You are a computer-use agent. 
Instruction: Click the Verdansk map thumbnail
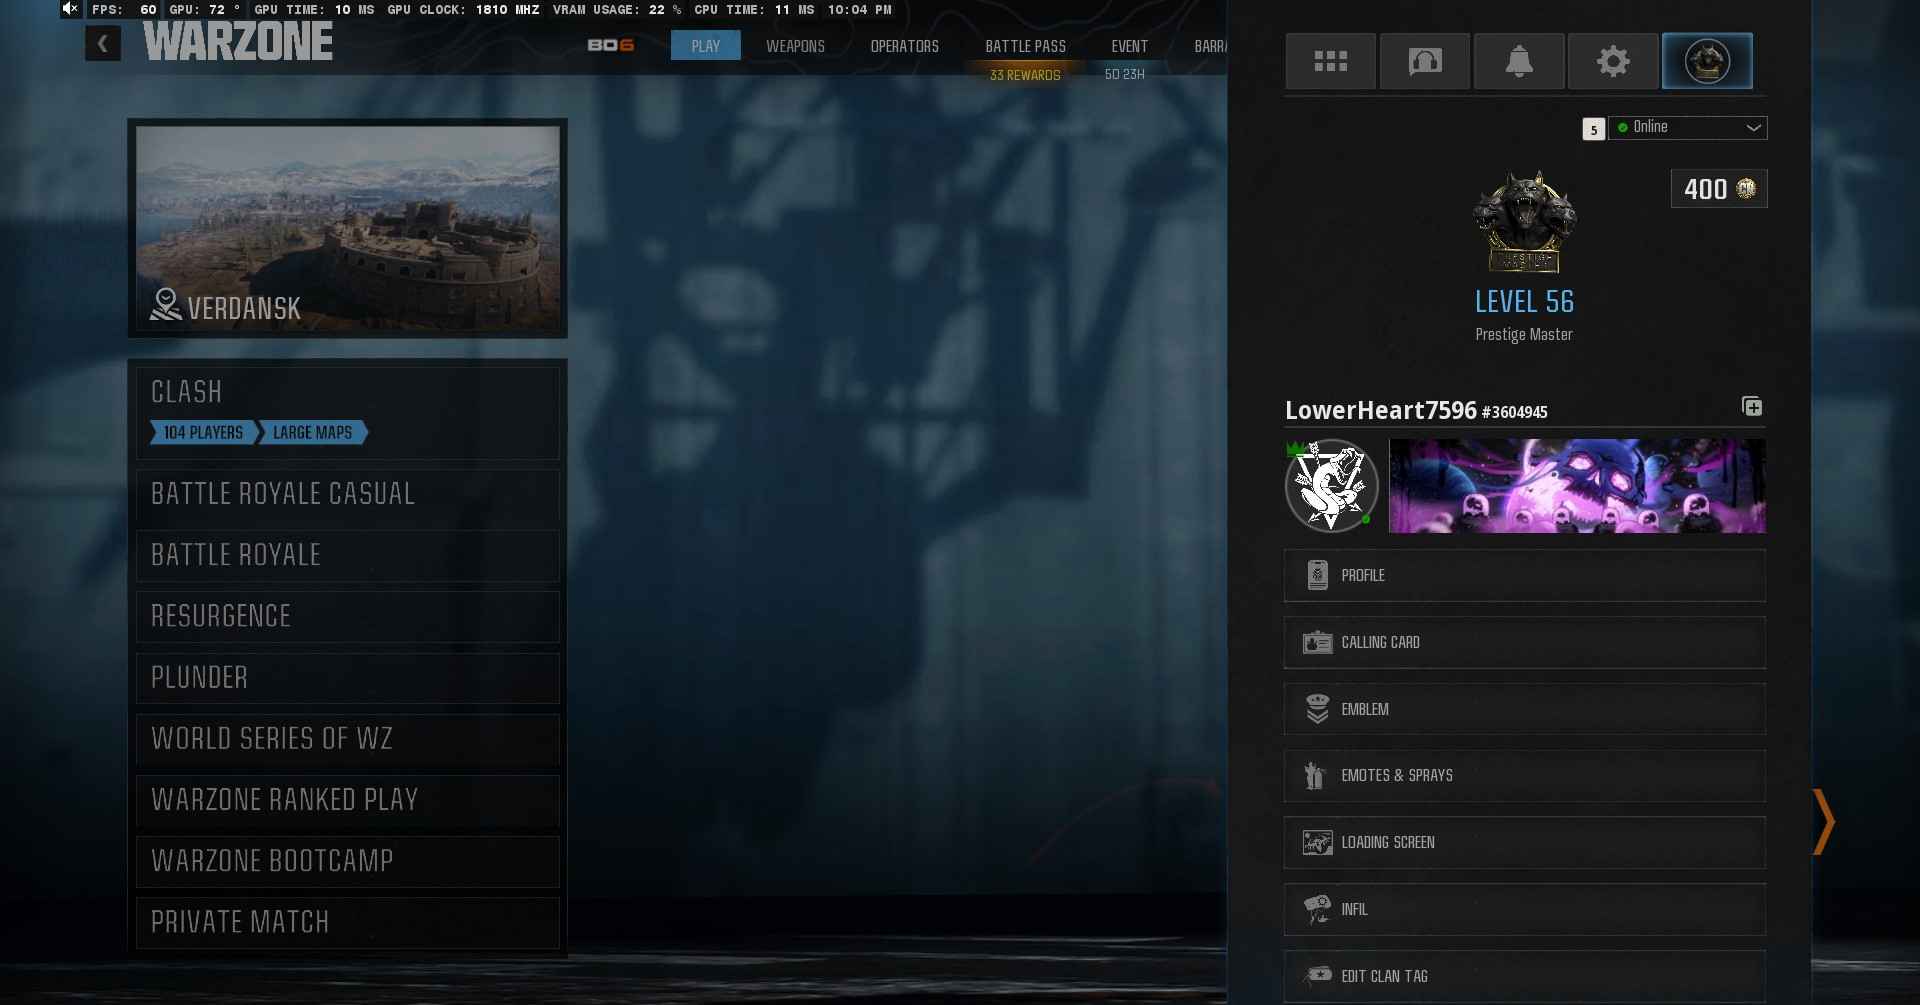[x=347, y=228]
